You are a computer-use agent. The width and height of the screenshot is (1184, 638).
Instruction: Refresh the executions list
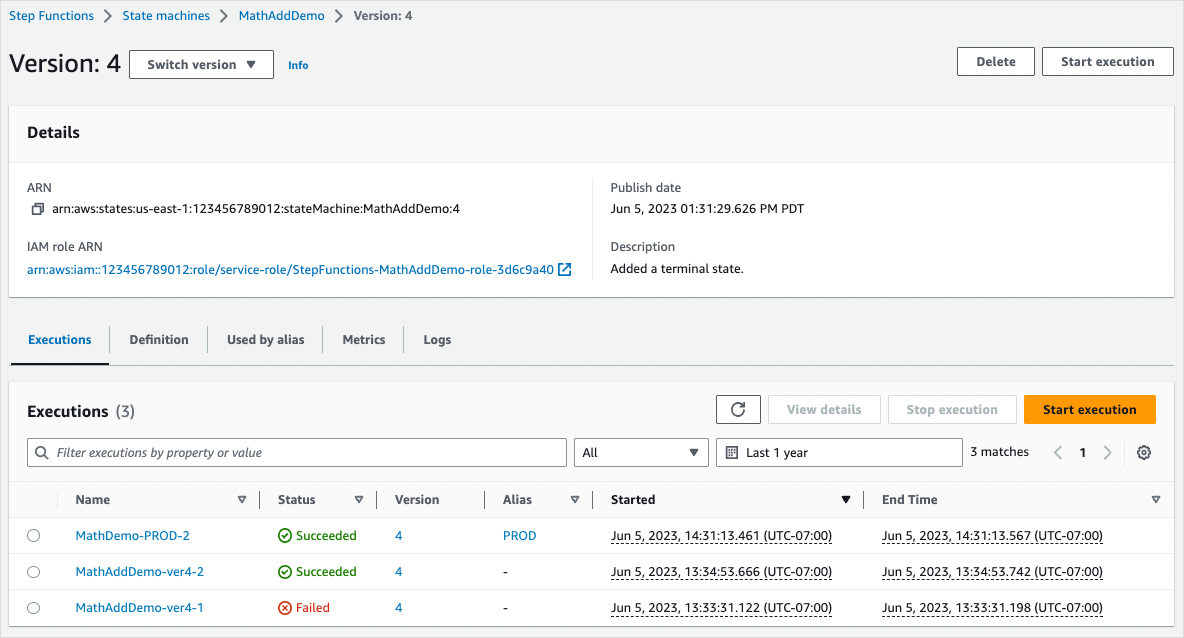pos(738,408)
